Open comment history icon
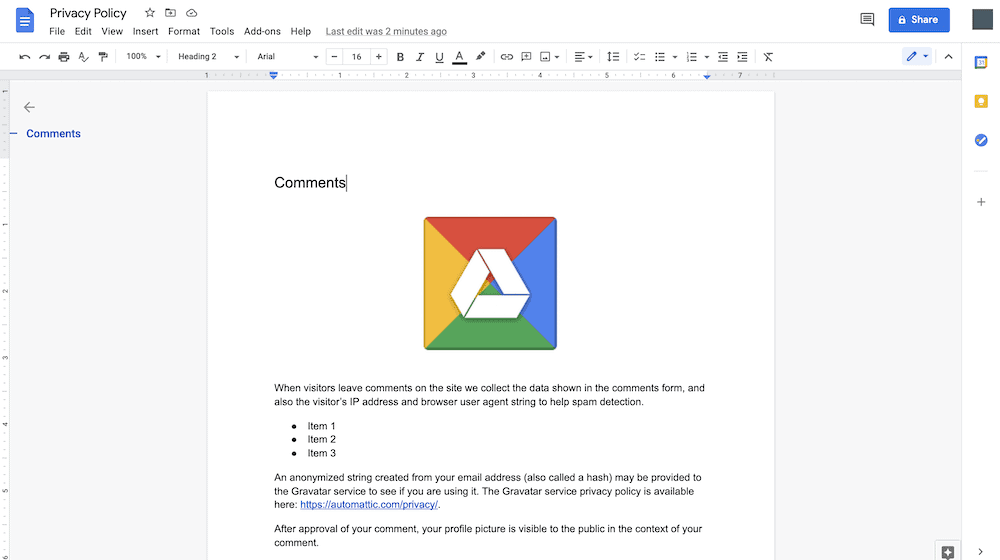1000x560 pixels. (x=867, y=19)
